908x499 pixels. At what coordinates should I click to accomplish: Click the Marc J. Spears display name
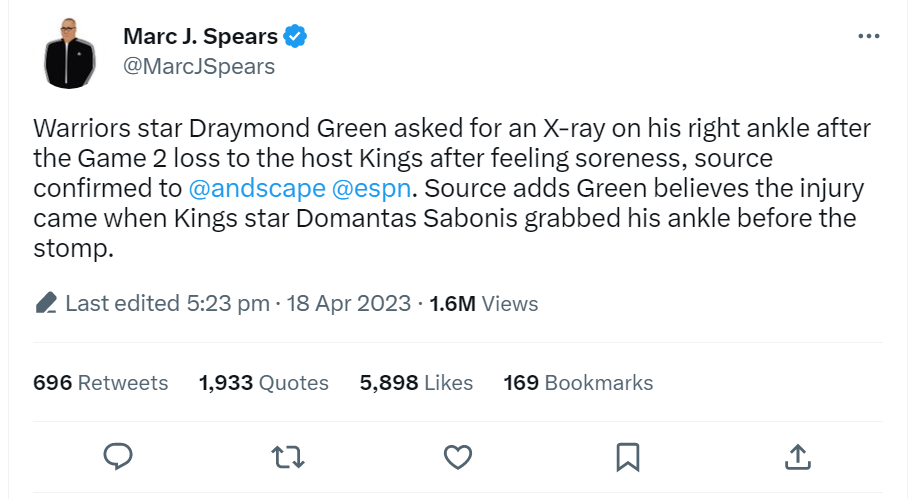200,37
